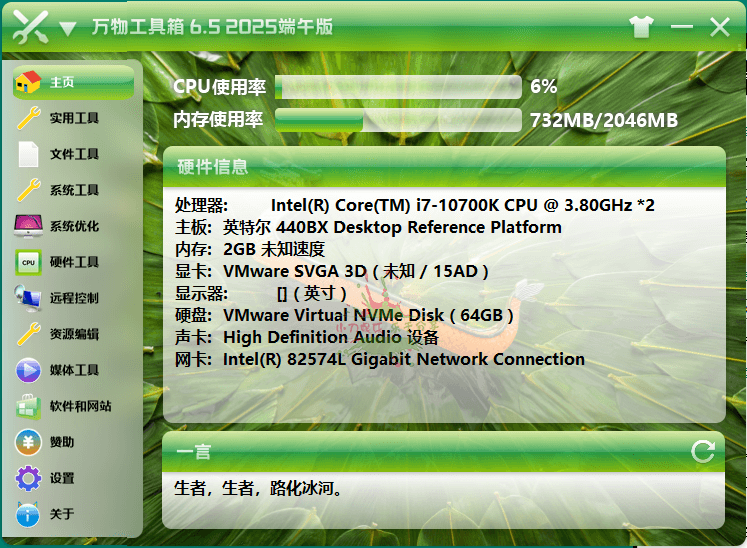Viewport: 747px width, 548px height.
Task: Open the skin theme shirt icon
Action: click(x=641, y=27)
